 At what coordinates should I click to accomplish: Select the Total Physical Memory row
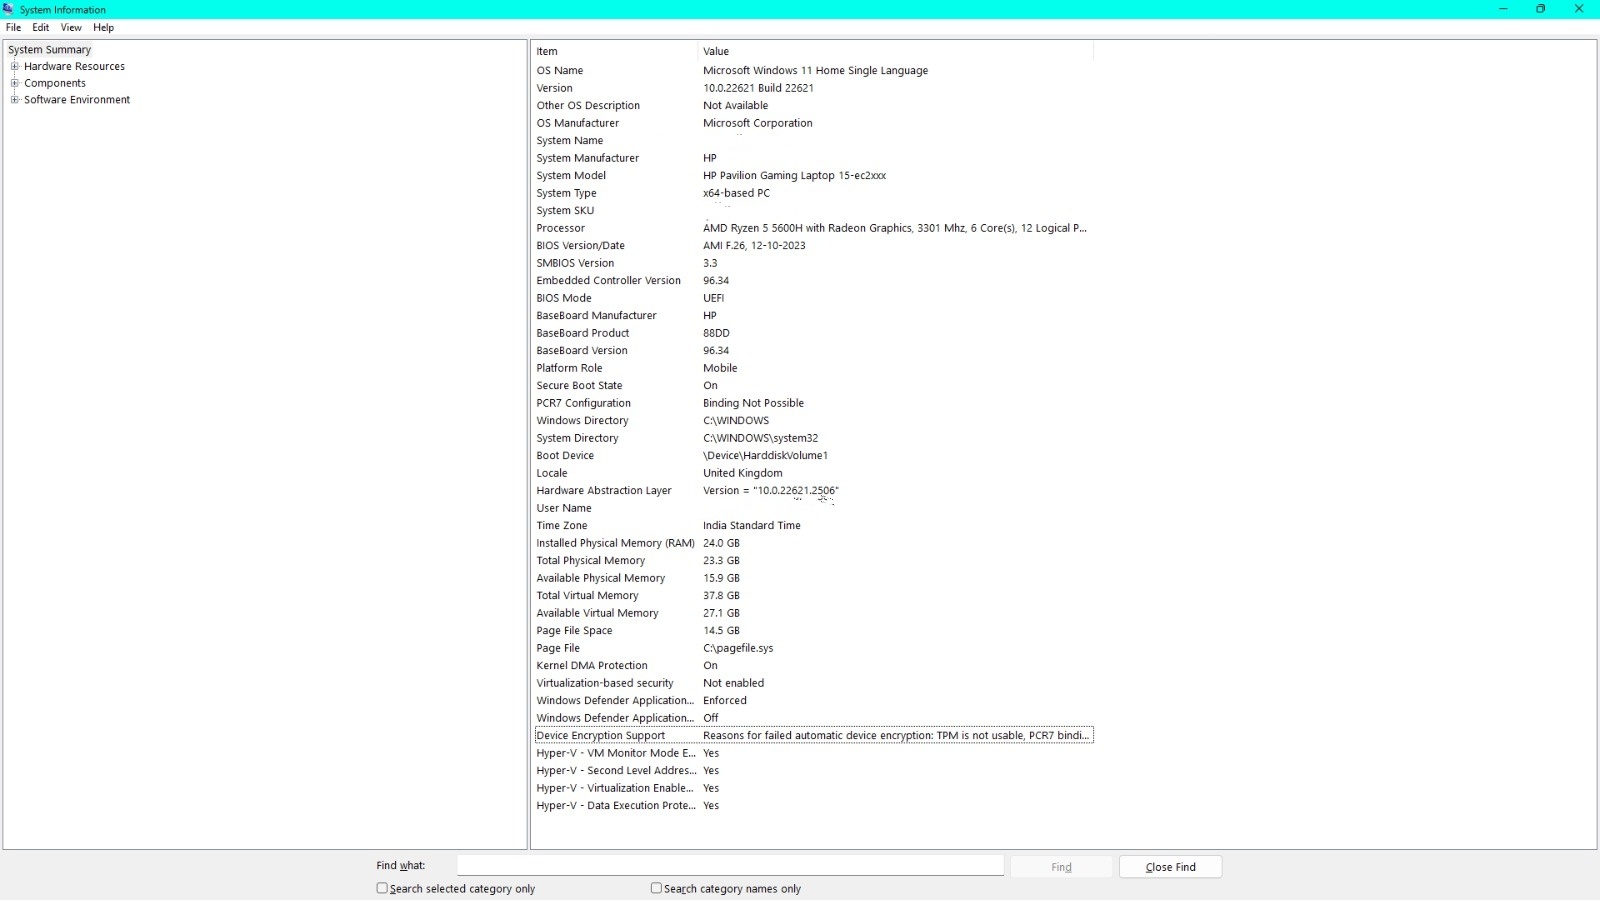813,560
